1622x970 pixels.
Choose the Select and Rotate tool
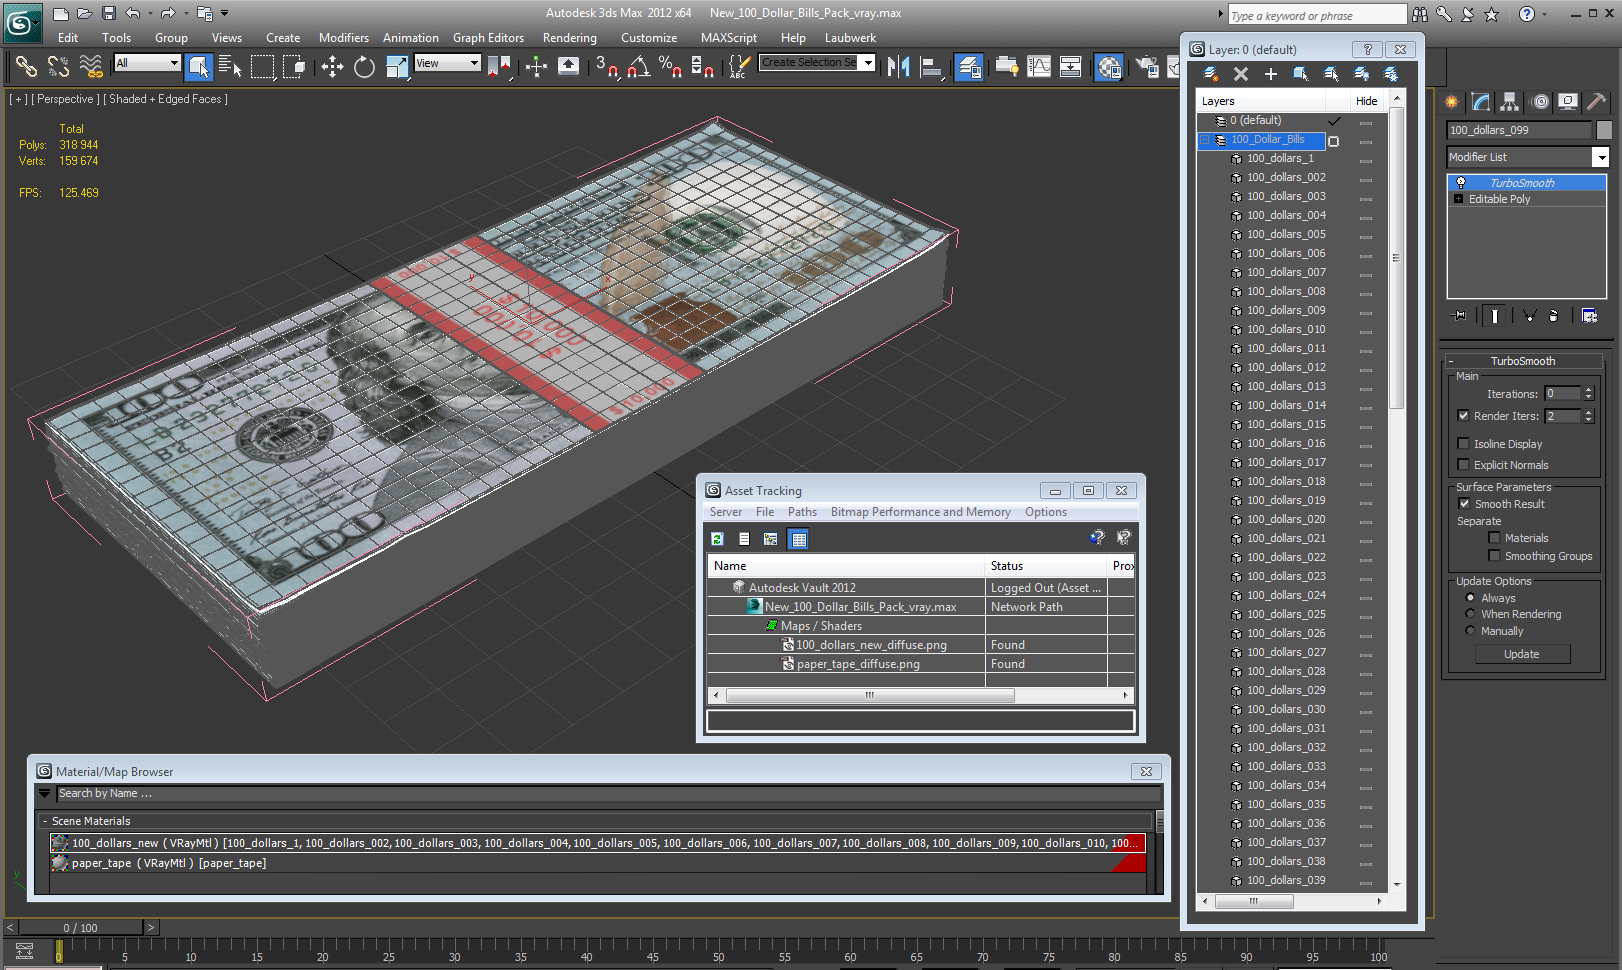364,67
